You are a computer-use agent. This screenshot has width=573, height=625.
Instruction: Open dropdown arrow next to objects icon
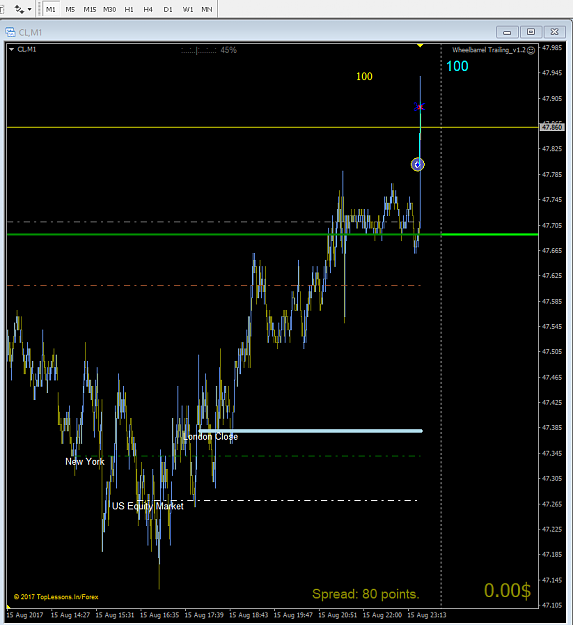tap(29, 9)
